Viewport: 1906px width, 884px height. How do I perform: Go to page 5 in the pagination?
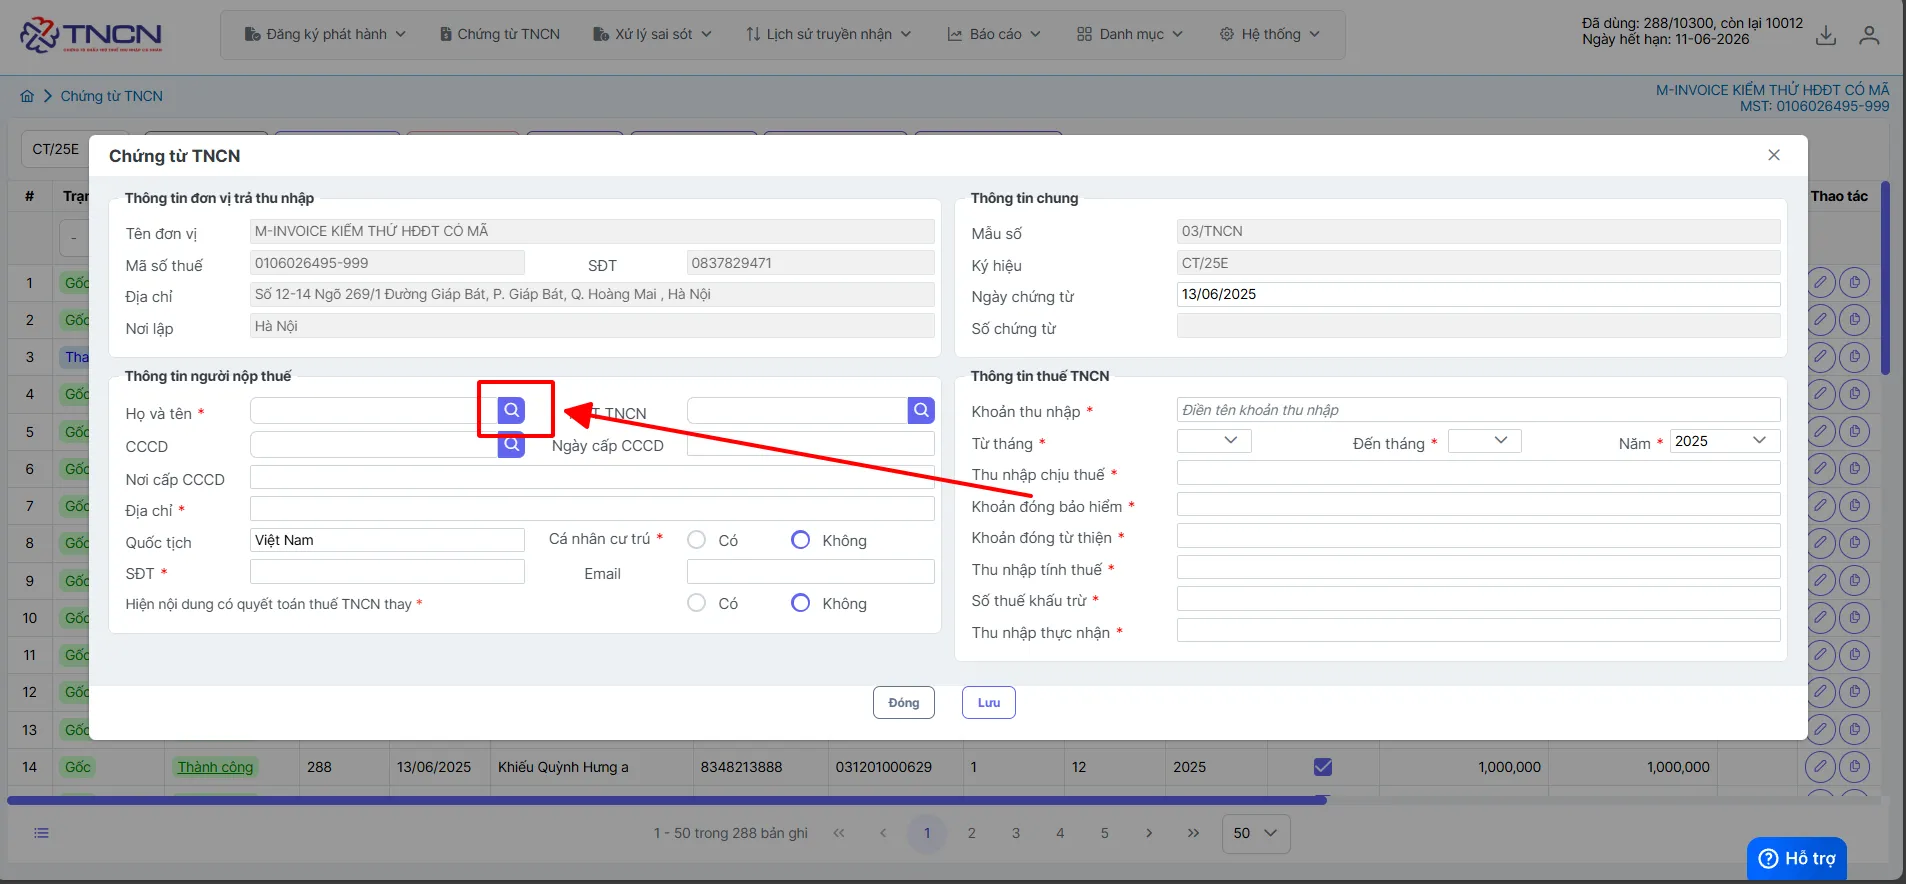point(1104,833)
